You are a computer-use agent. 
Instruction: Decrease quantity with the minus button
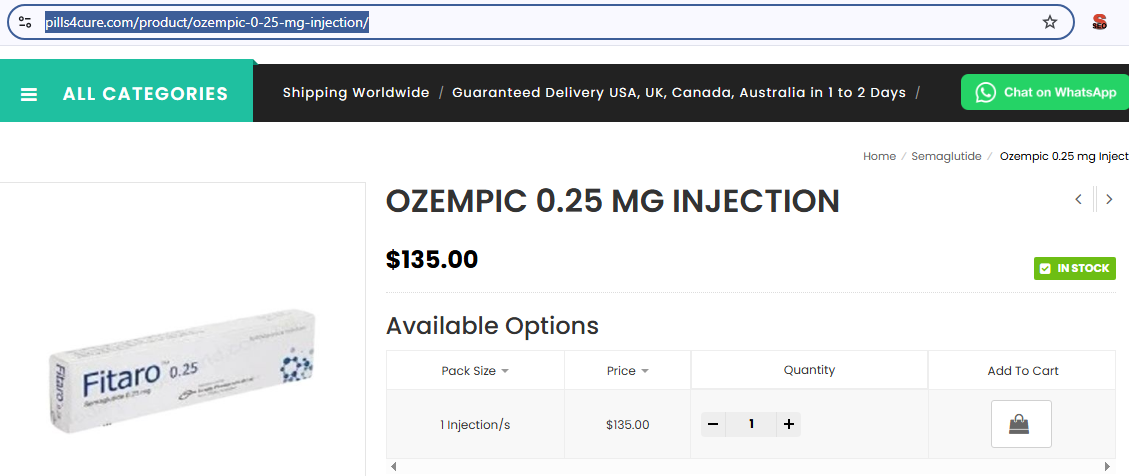click(713, 424)
